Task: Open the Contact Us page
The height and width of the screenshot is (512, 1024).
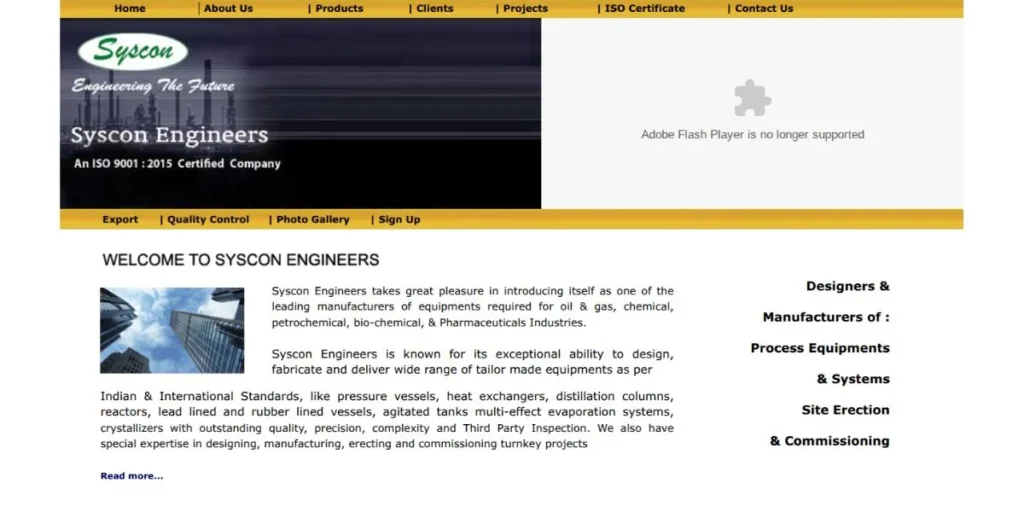Action: [764, 8]
